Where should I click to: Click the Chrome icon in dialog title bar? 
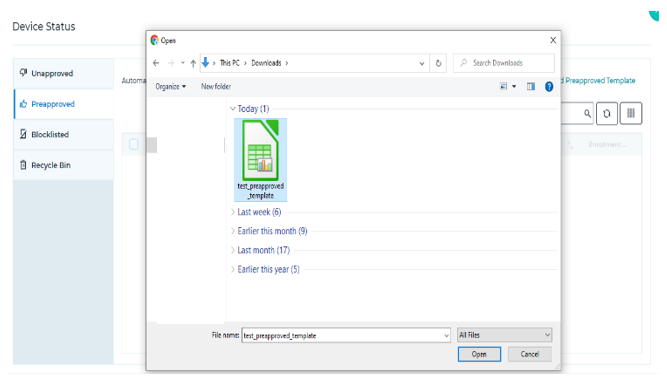pyautogui.click(x=154, y=40)
